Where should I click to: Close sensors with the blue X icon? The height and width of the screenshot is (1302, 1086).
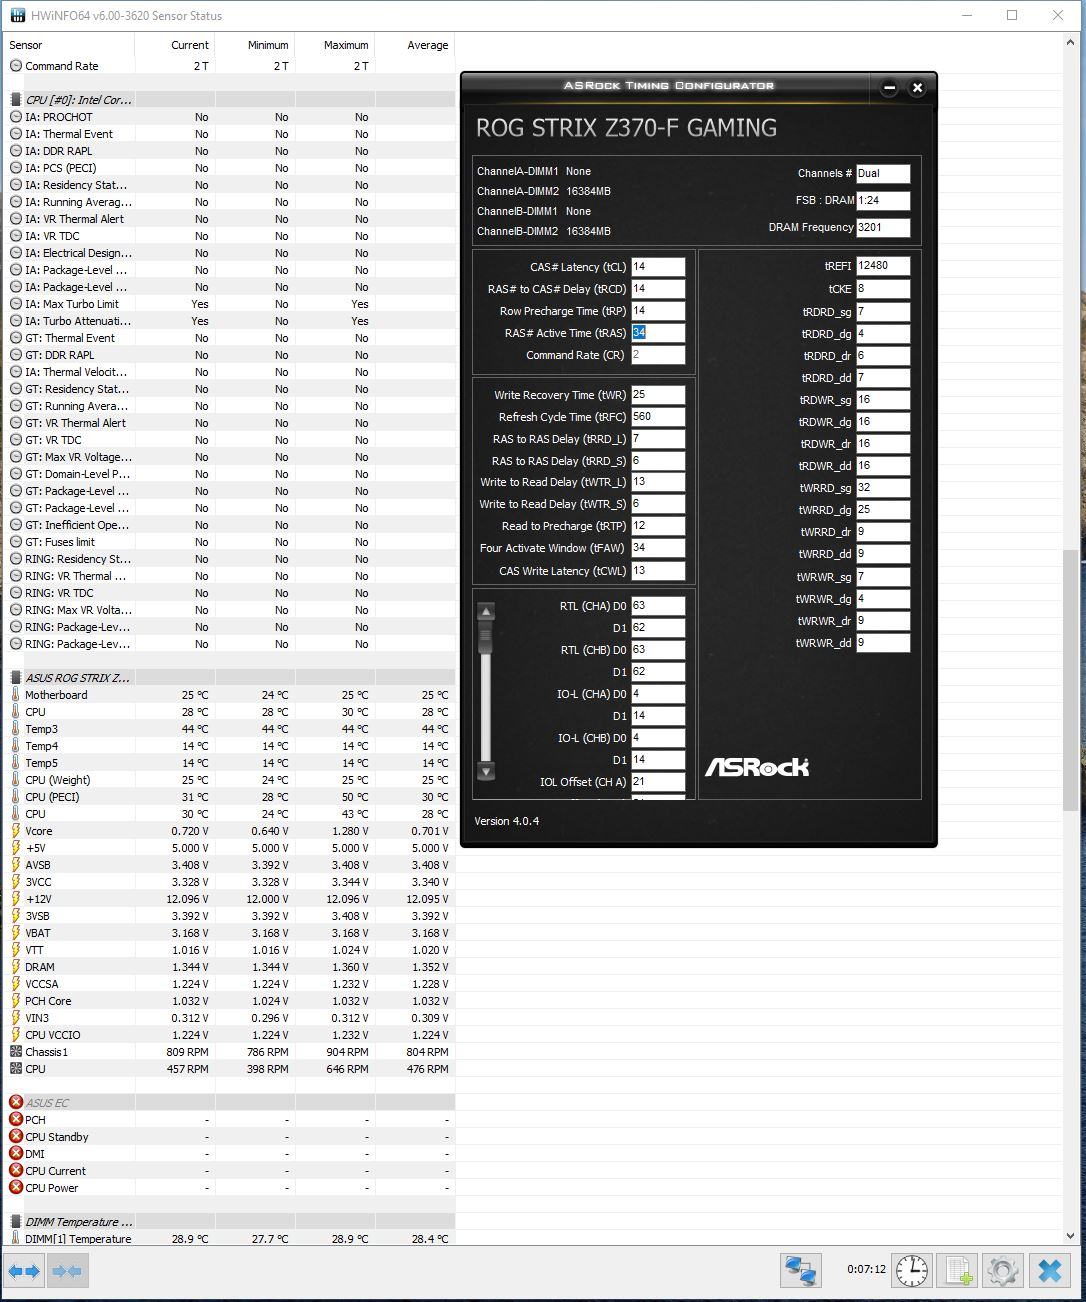[1049, 1270]
